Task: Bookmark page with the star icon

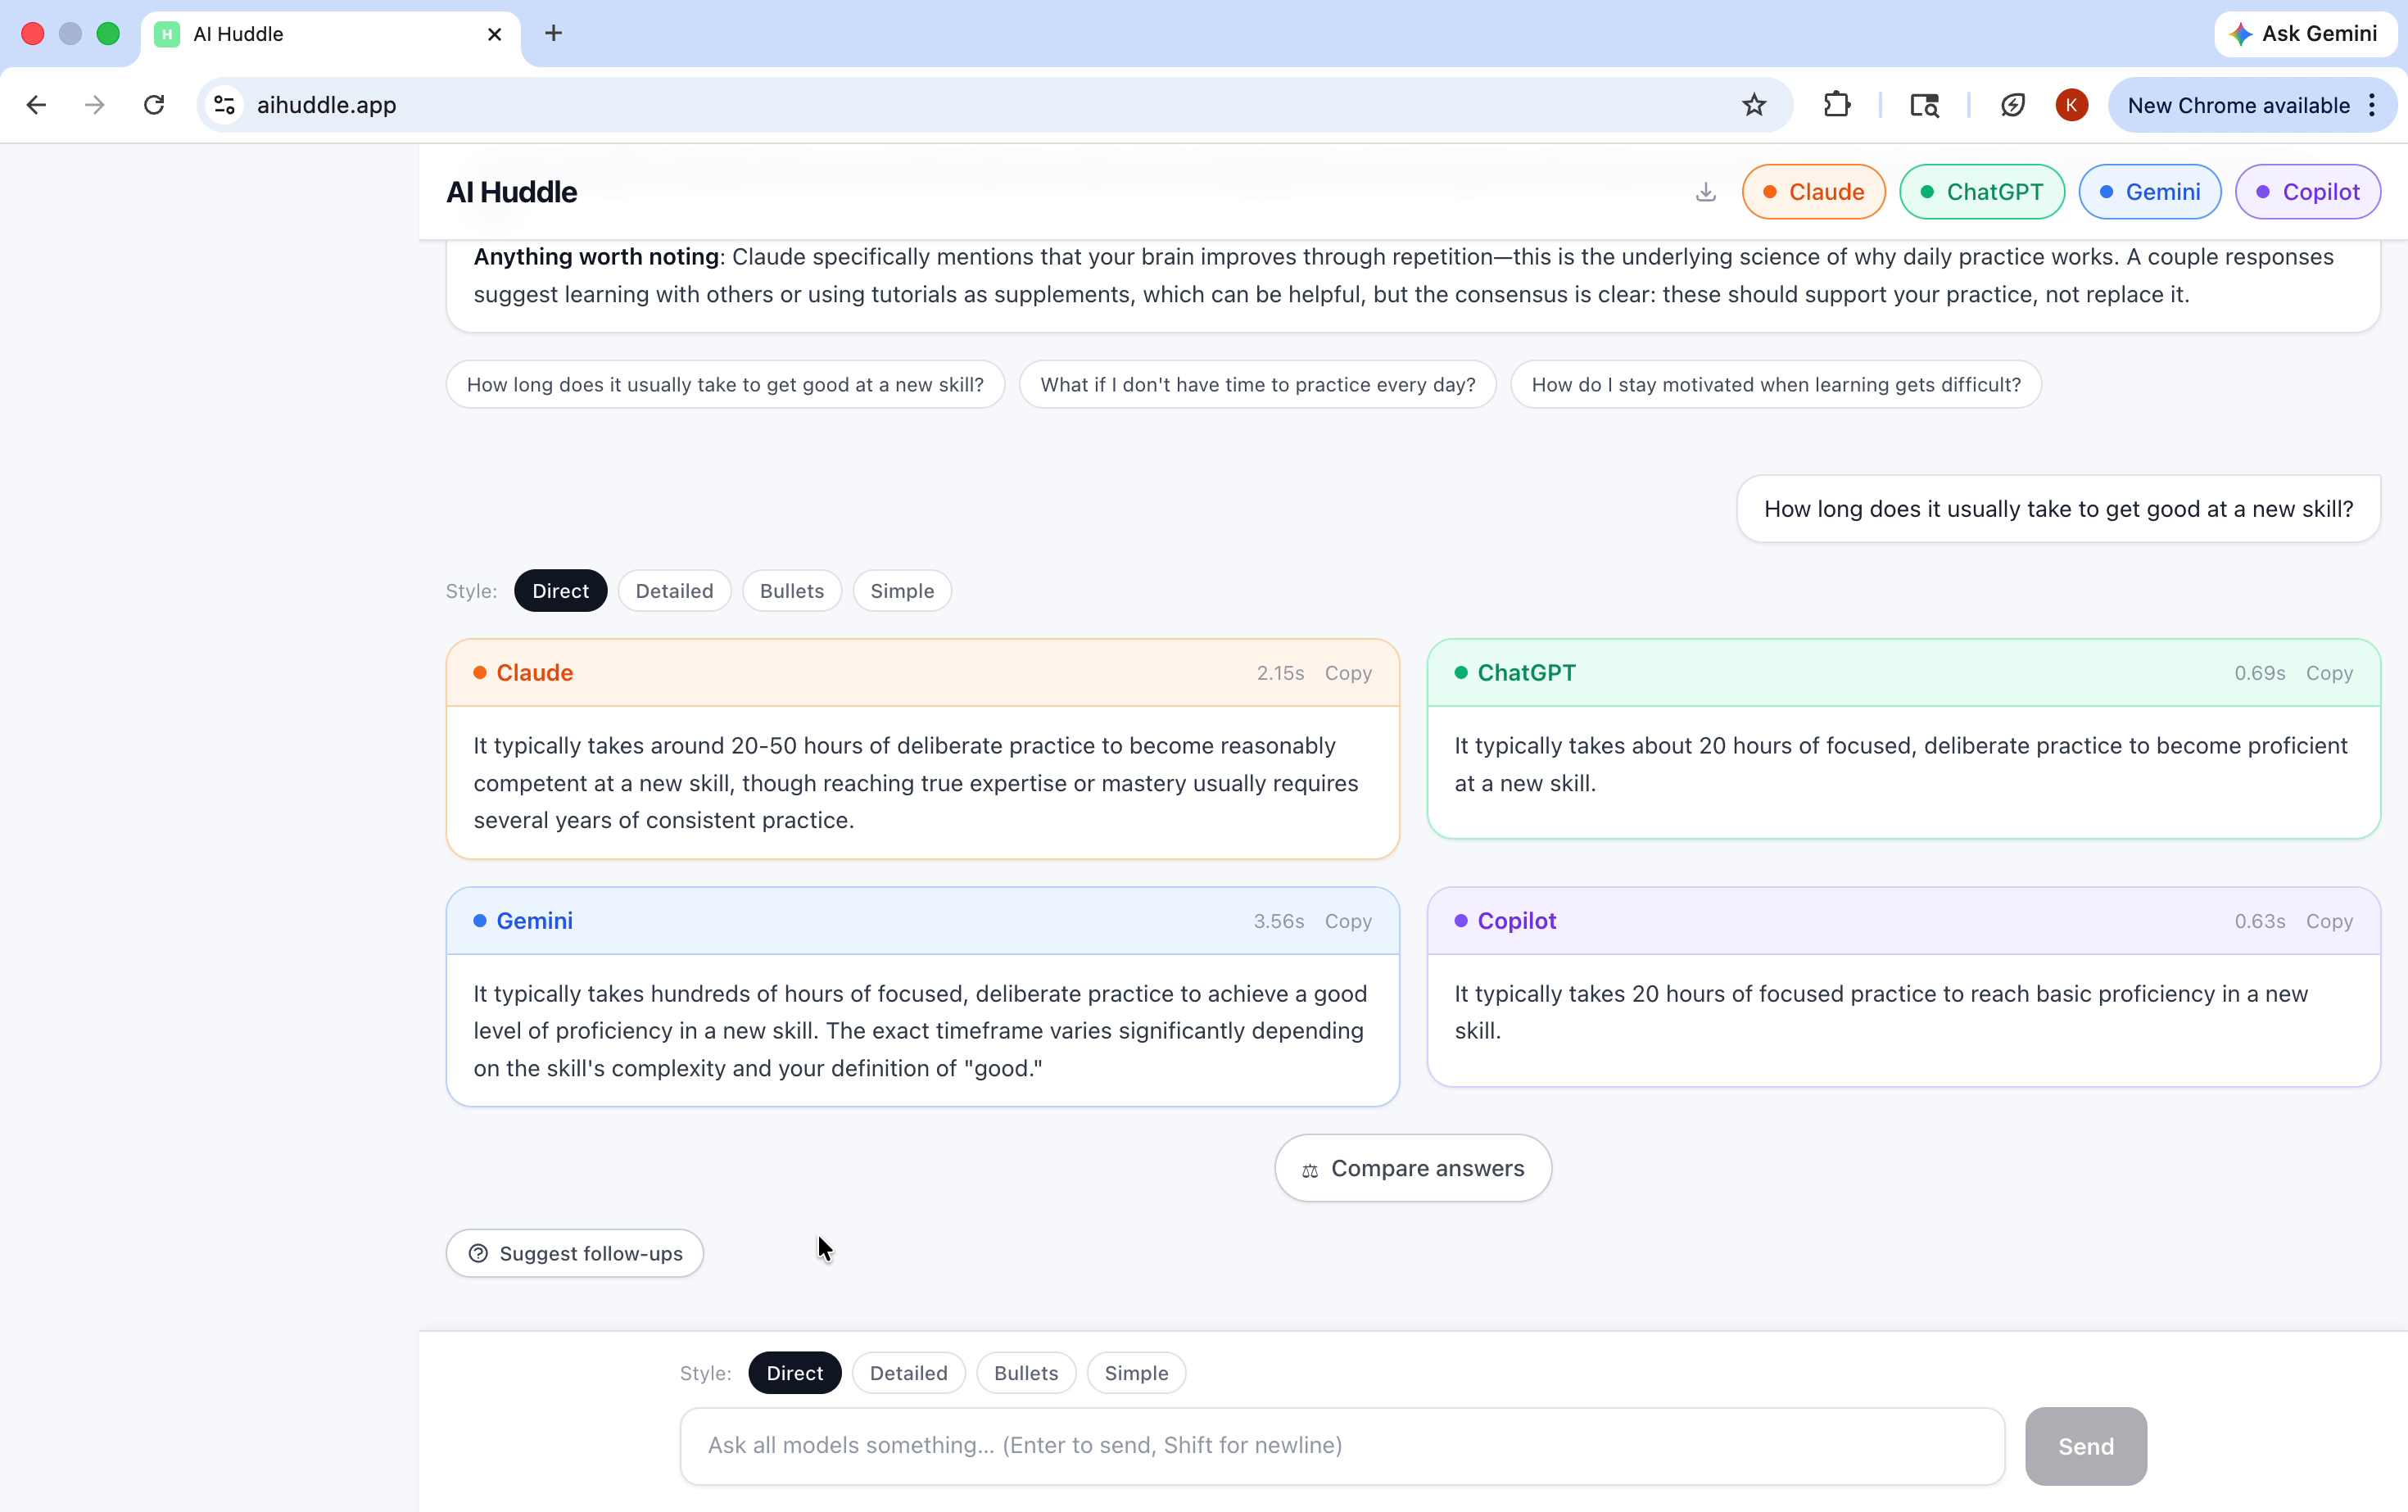Action: (1754, 105)
